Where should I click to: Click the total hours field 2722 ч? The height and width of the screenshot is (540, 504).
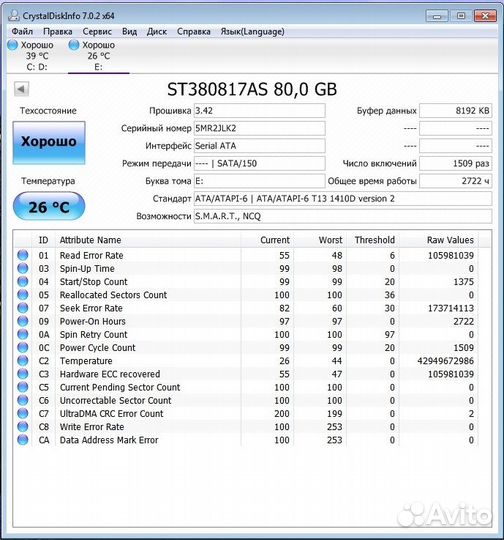pos(455,181)
